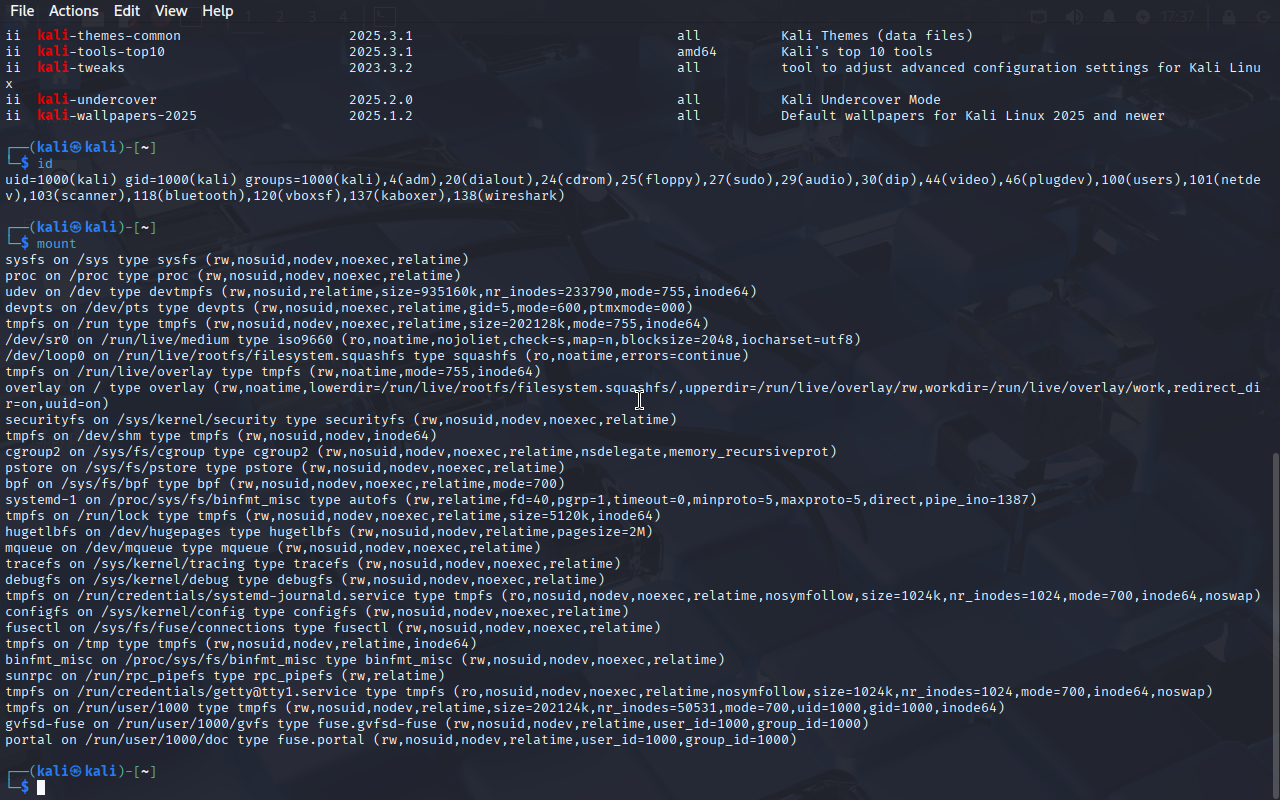Open the Help menu

[x=217, y=11]
